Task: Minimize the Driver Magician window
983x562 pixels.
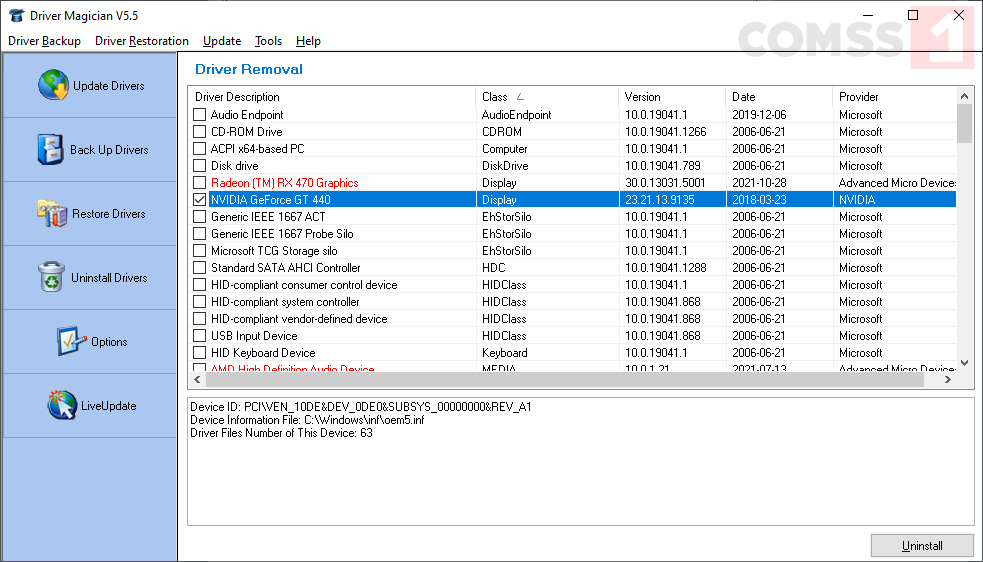Action: coord(868,15)
